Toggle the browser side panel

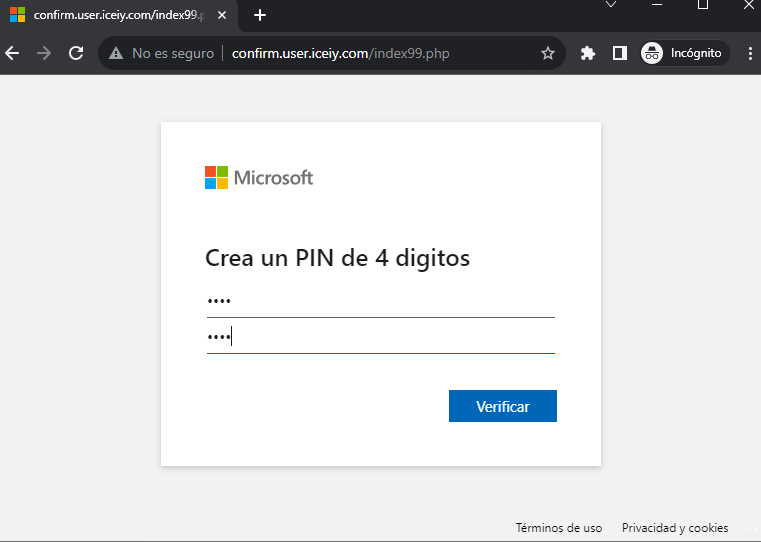(620, 53)
